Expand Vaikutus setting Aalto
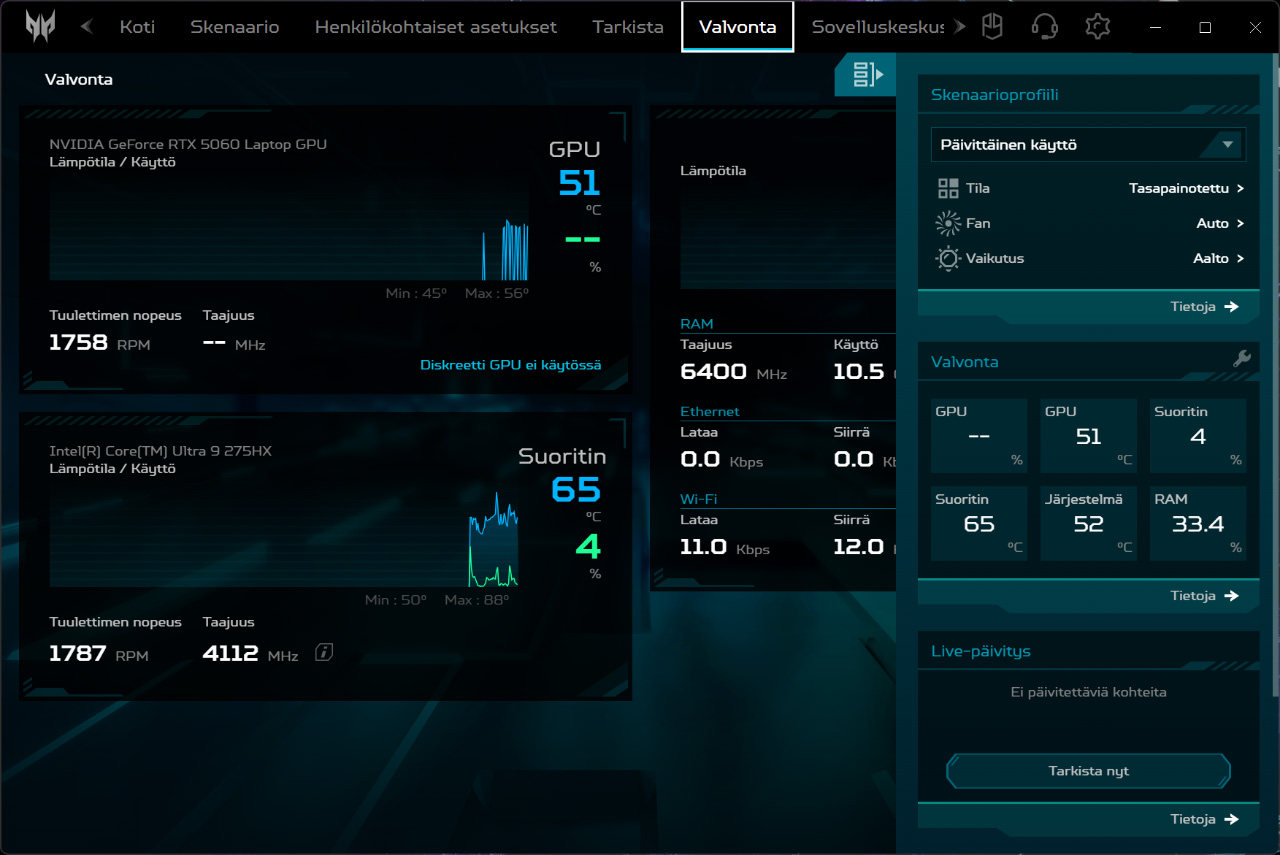The width and height of the screenshot is (1280, 855). [1219, 258]
